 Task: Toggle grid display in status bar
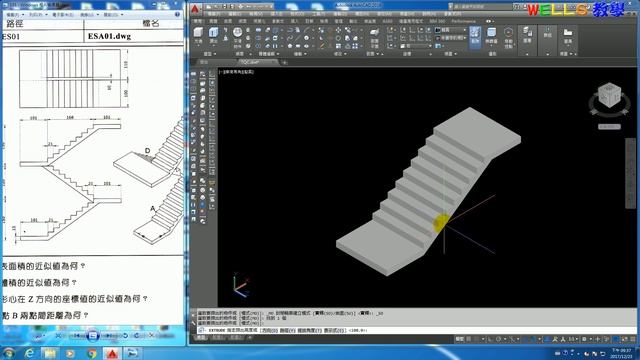pos(469,339)
